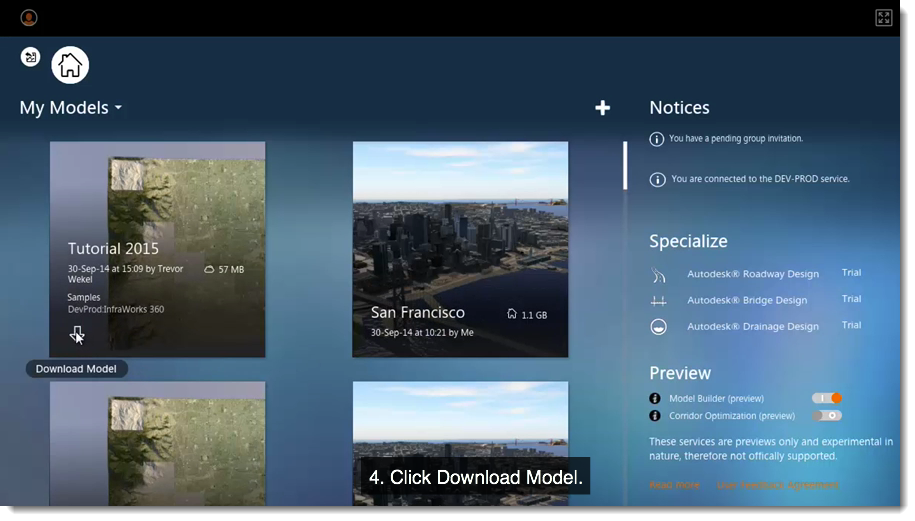Open the San Francisco model tile

click(460, 249)
